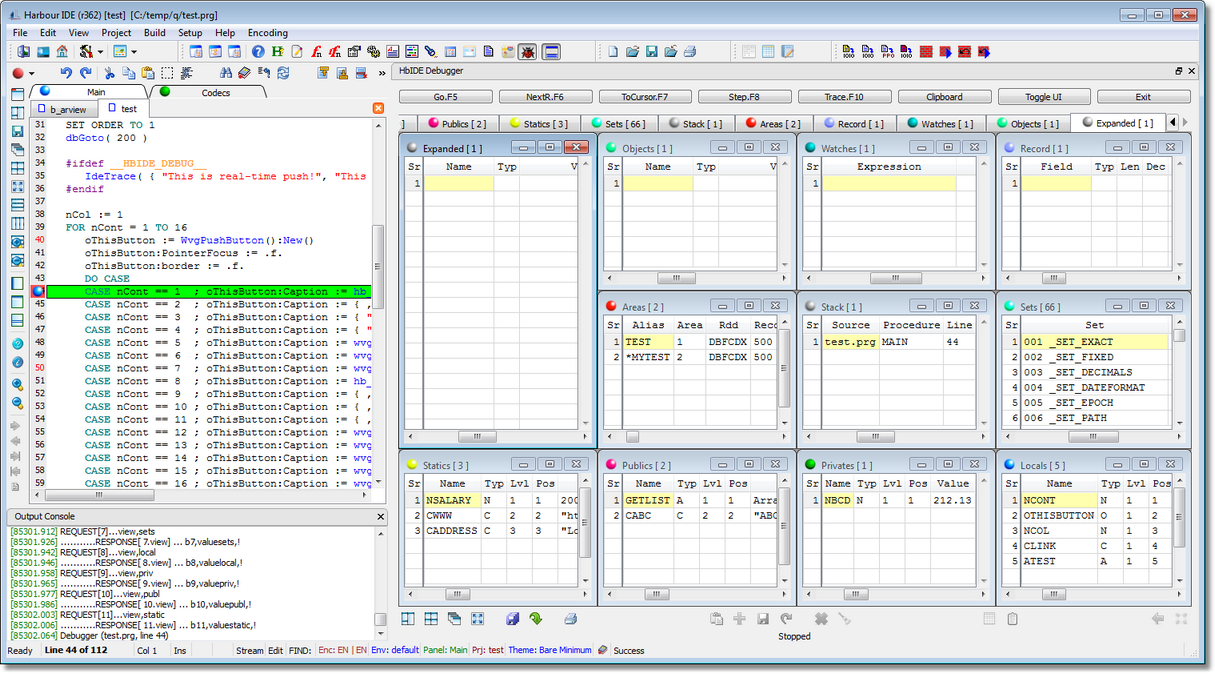This screenshot has height=674, width=1215.
Task: Expand the toolbar overflow chevron near HbIDE Debugger
Action: (382, 72)
